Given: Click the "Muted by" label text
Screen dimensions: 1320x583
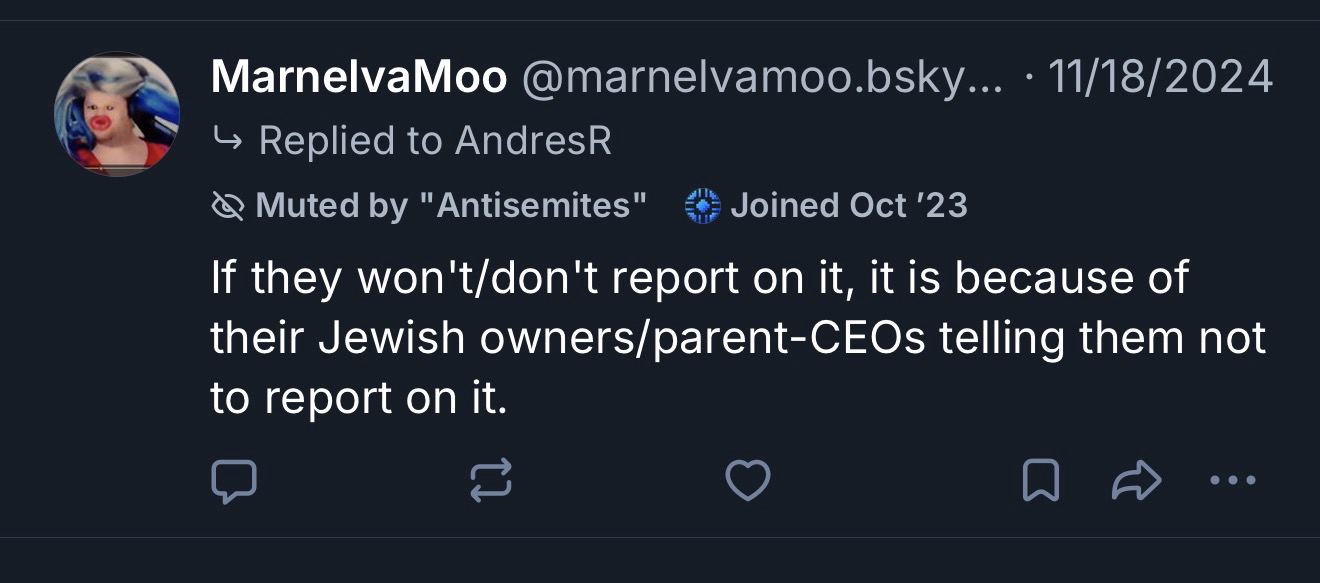Looking at the screenshot, I should 331,206.
